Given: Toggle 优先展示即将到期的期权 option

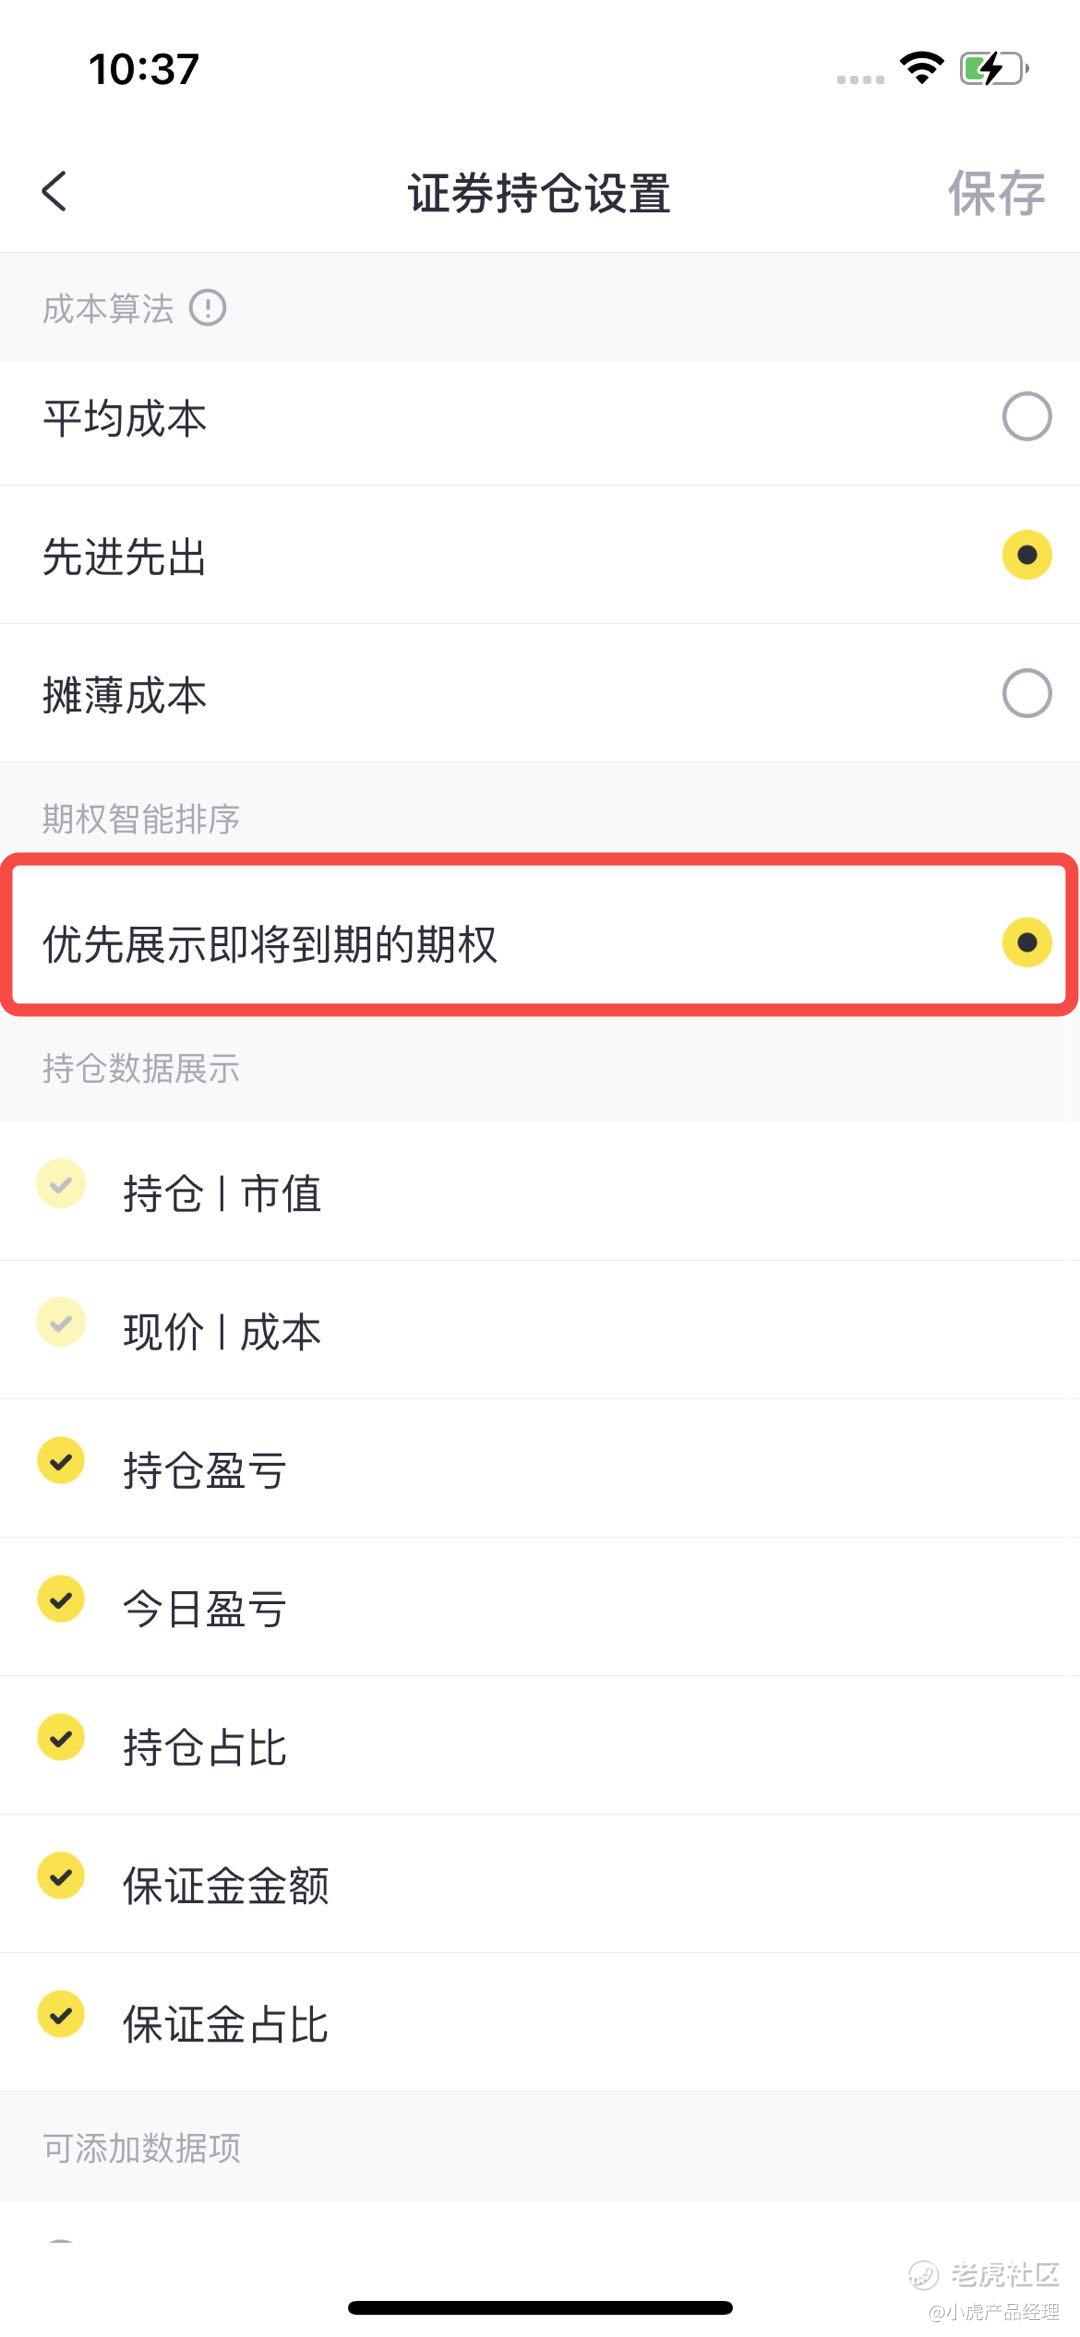Looking at the screenshot, I should [1026, 942].
